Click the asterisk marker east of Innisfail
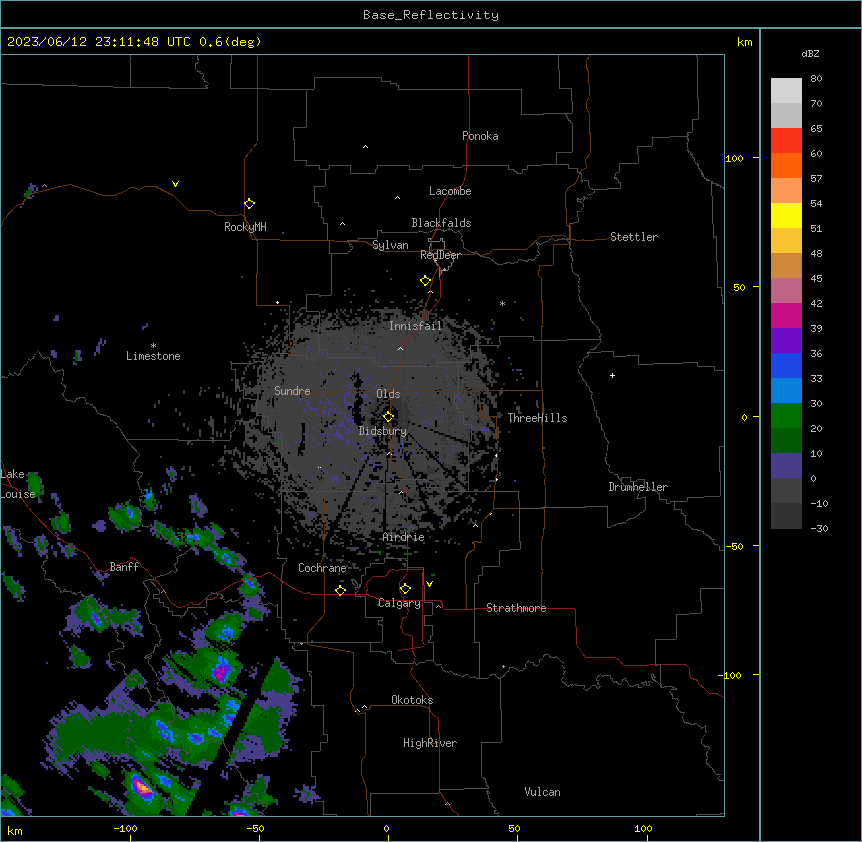862x842 pixels. tap(502, 303)
